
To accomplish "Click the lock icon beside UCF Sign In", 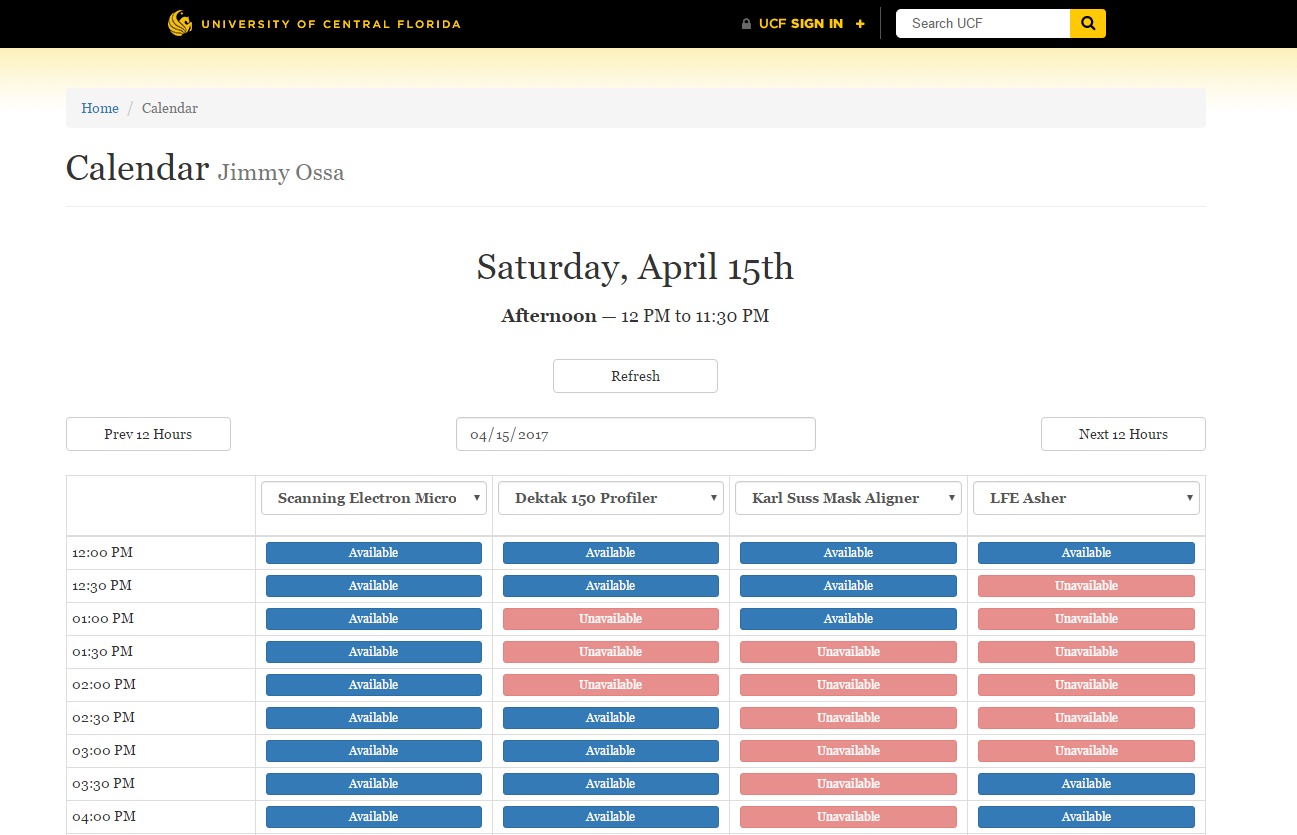I will (746, 24).
